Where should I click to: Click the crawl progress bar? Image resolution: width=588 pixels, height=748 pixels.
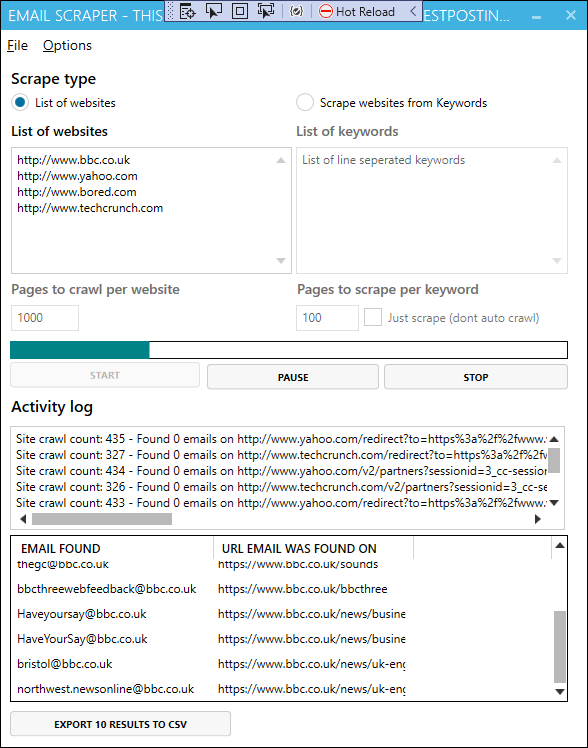289,350
